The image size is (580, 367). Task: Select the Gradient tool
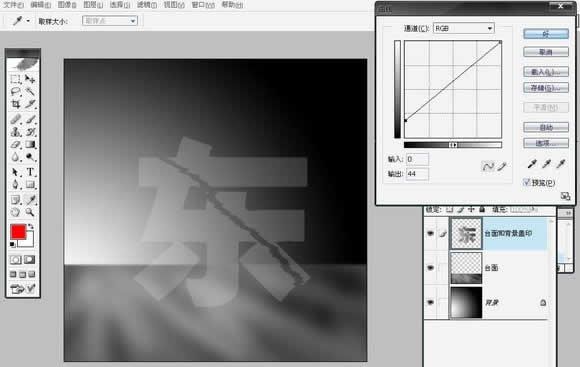coord(30,145)
